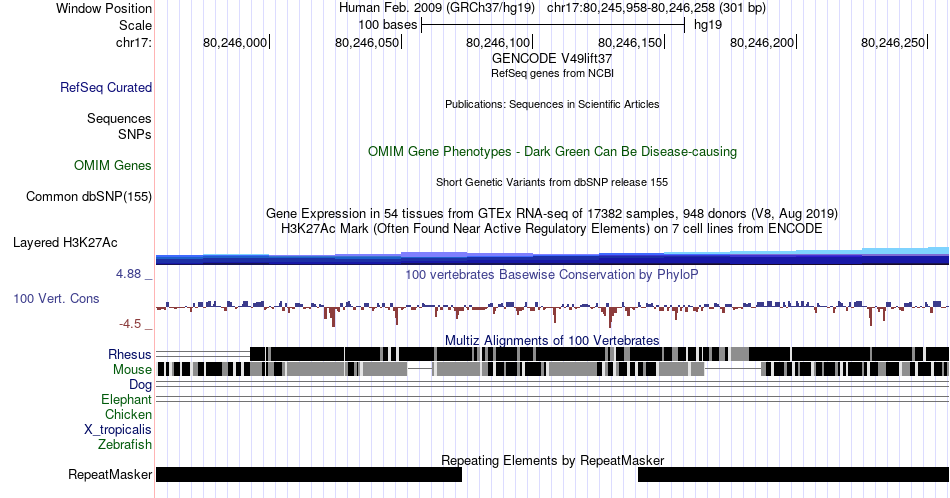
Task: Select the Chicken alignment label
Action: pyautogui.click(x=128, y=414)
